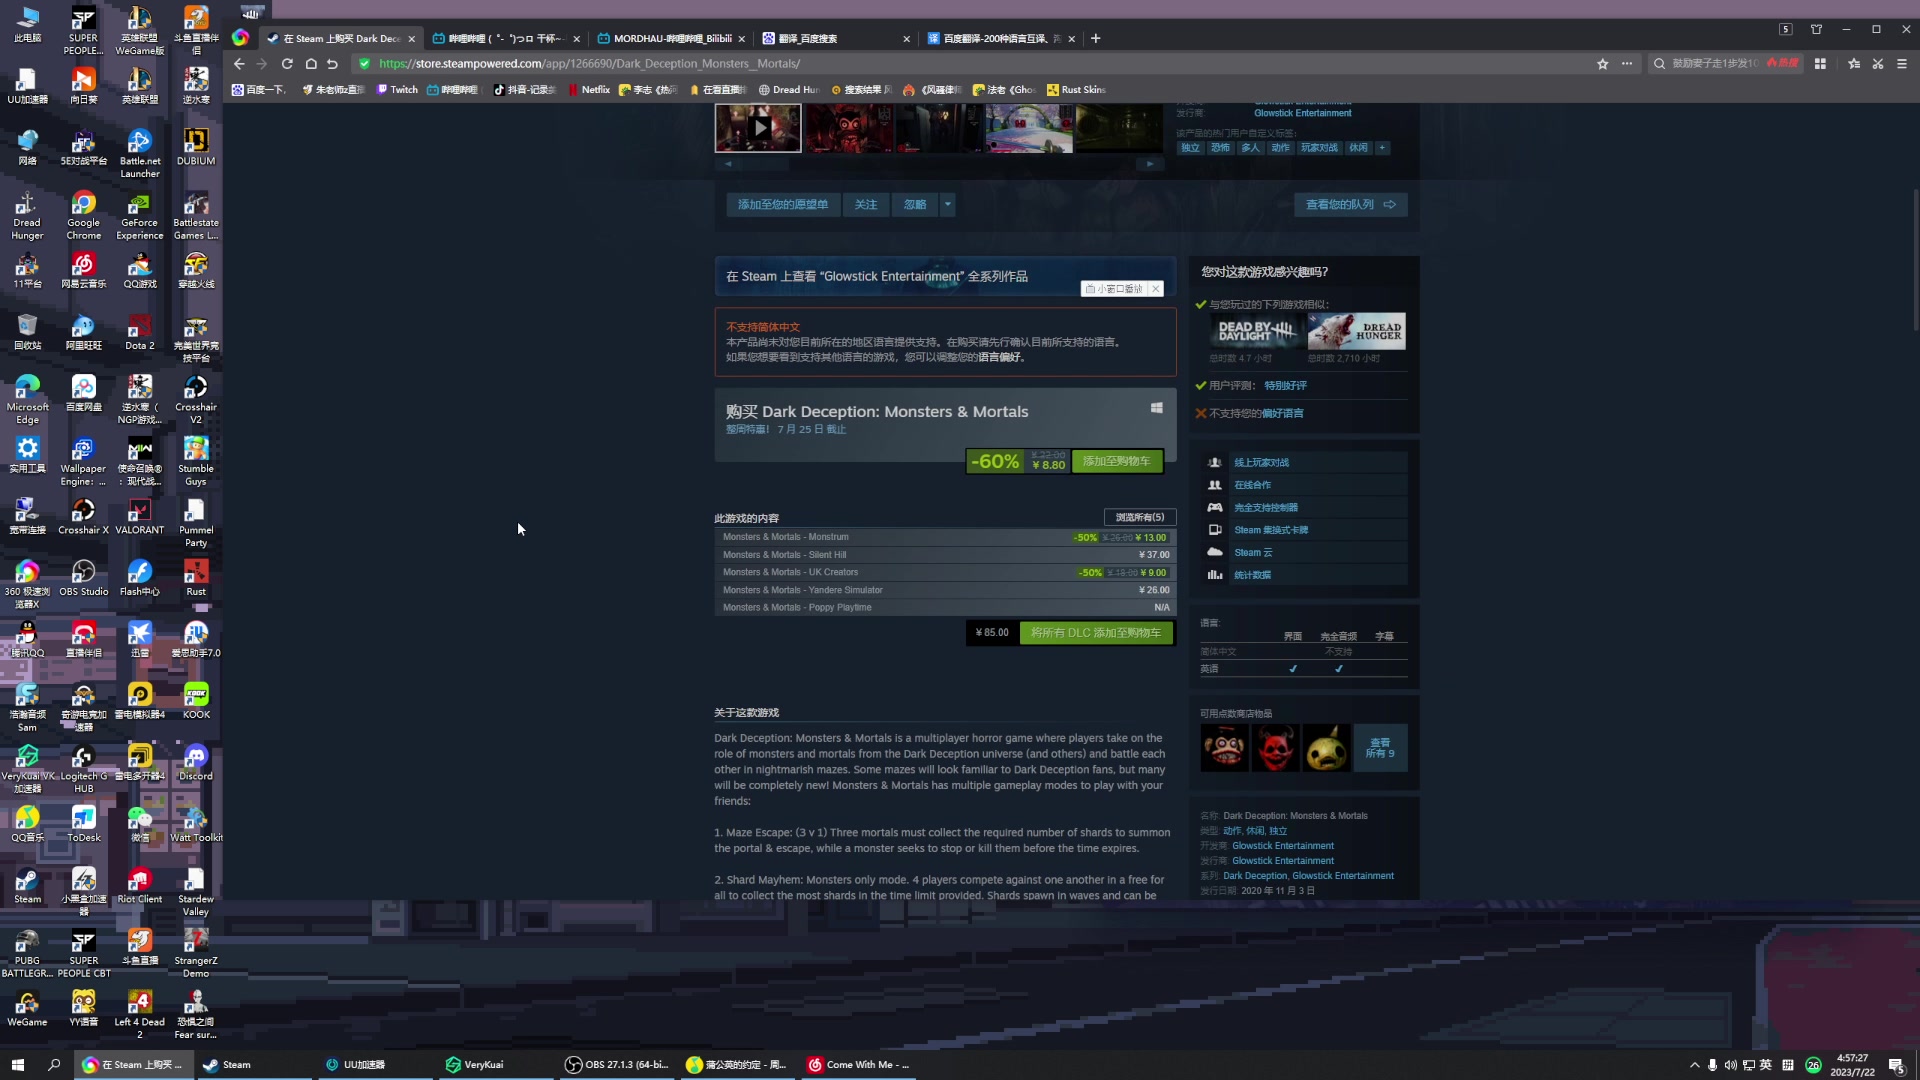1920x1080 pixels.
Task: Click the 恐怖 horror tag
Action: [1220, 148]
